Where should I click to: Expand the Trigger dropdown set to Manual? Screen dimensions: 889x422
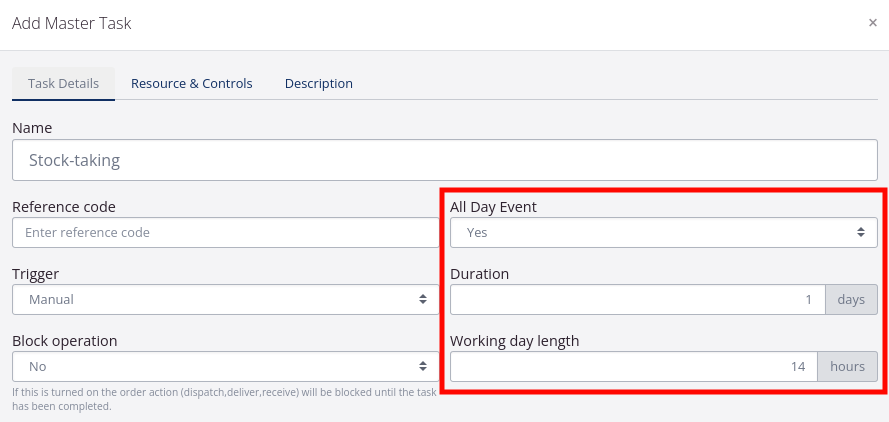225,299
